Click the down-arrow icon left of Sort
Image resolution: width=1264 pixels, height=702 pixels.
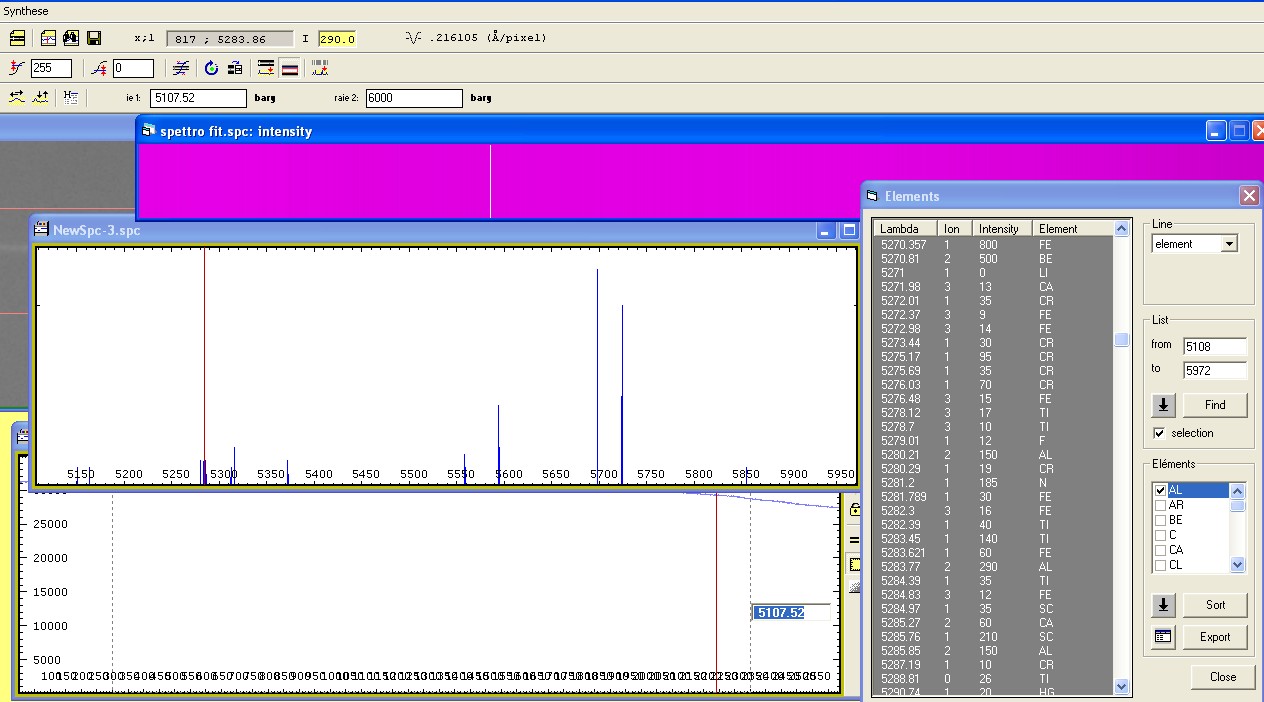[x=1163, y=605]
